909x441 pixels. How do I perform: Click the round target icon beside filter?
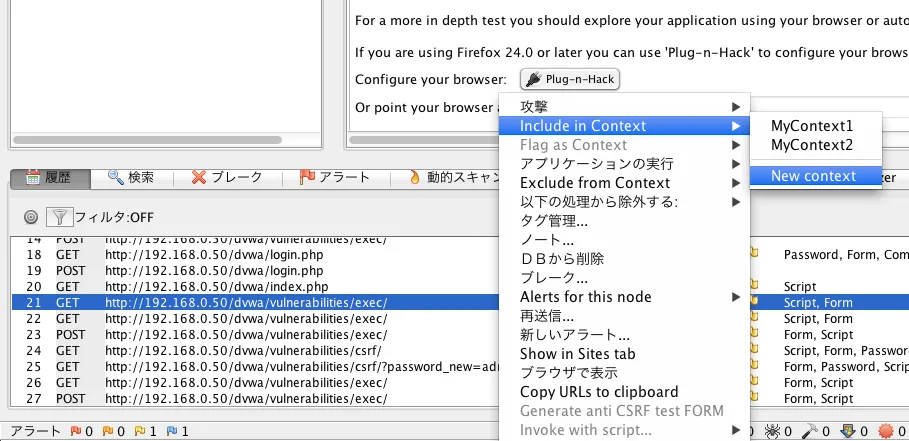coord(31,216)
